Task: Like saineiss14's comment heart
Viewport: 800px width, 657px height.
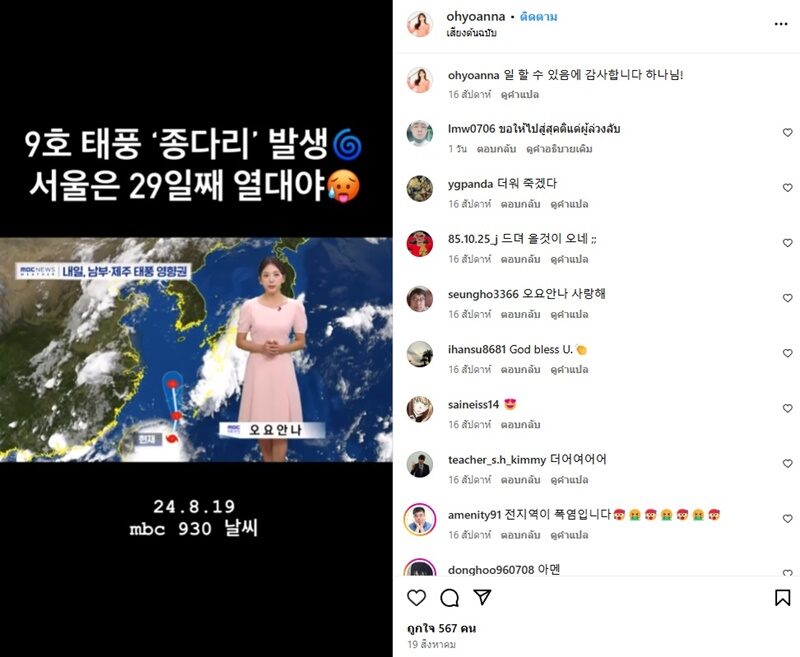Action: click(787, 408)
